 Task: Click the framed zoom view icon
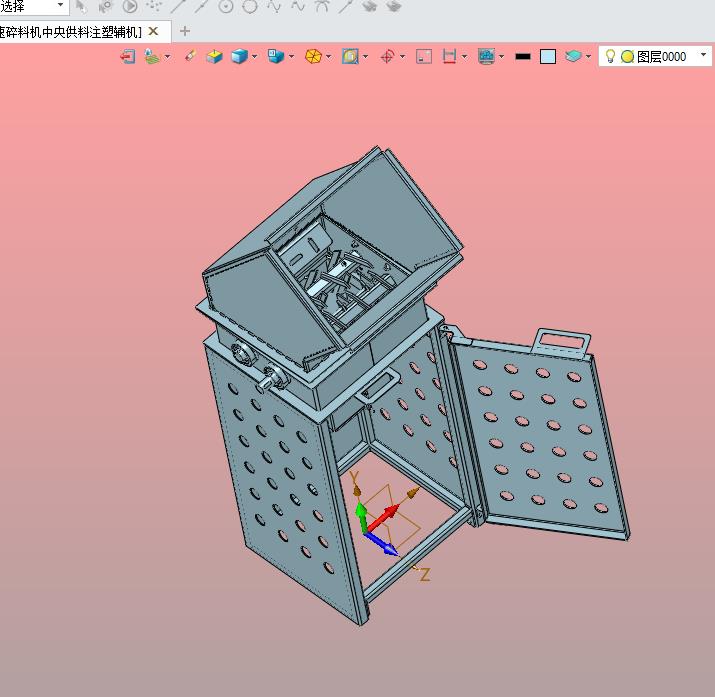coord(350,57)
